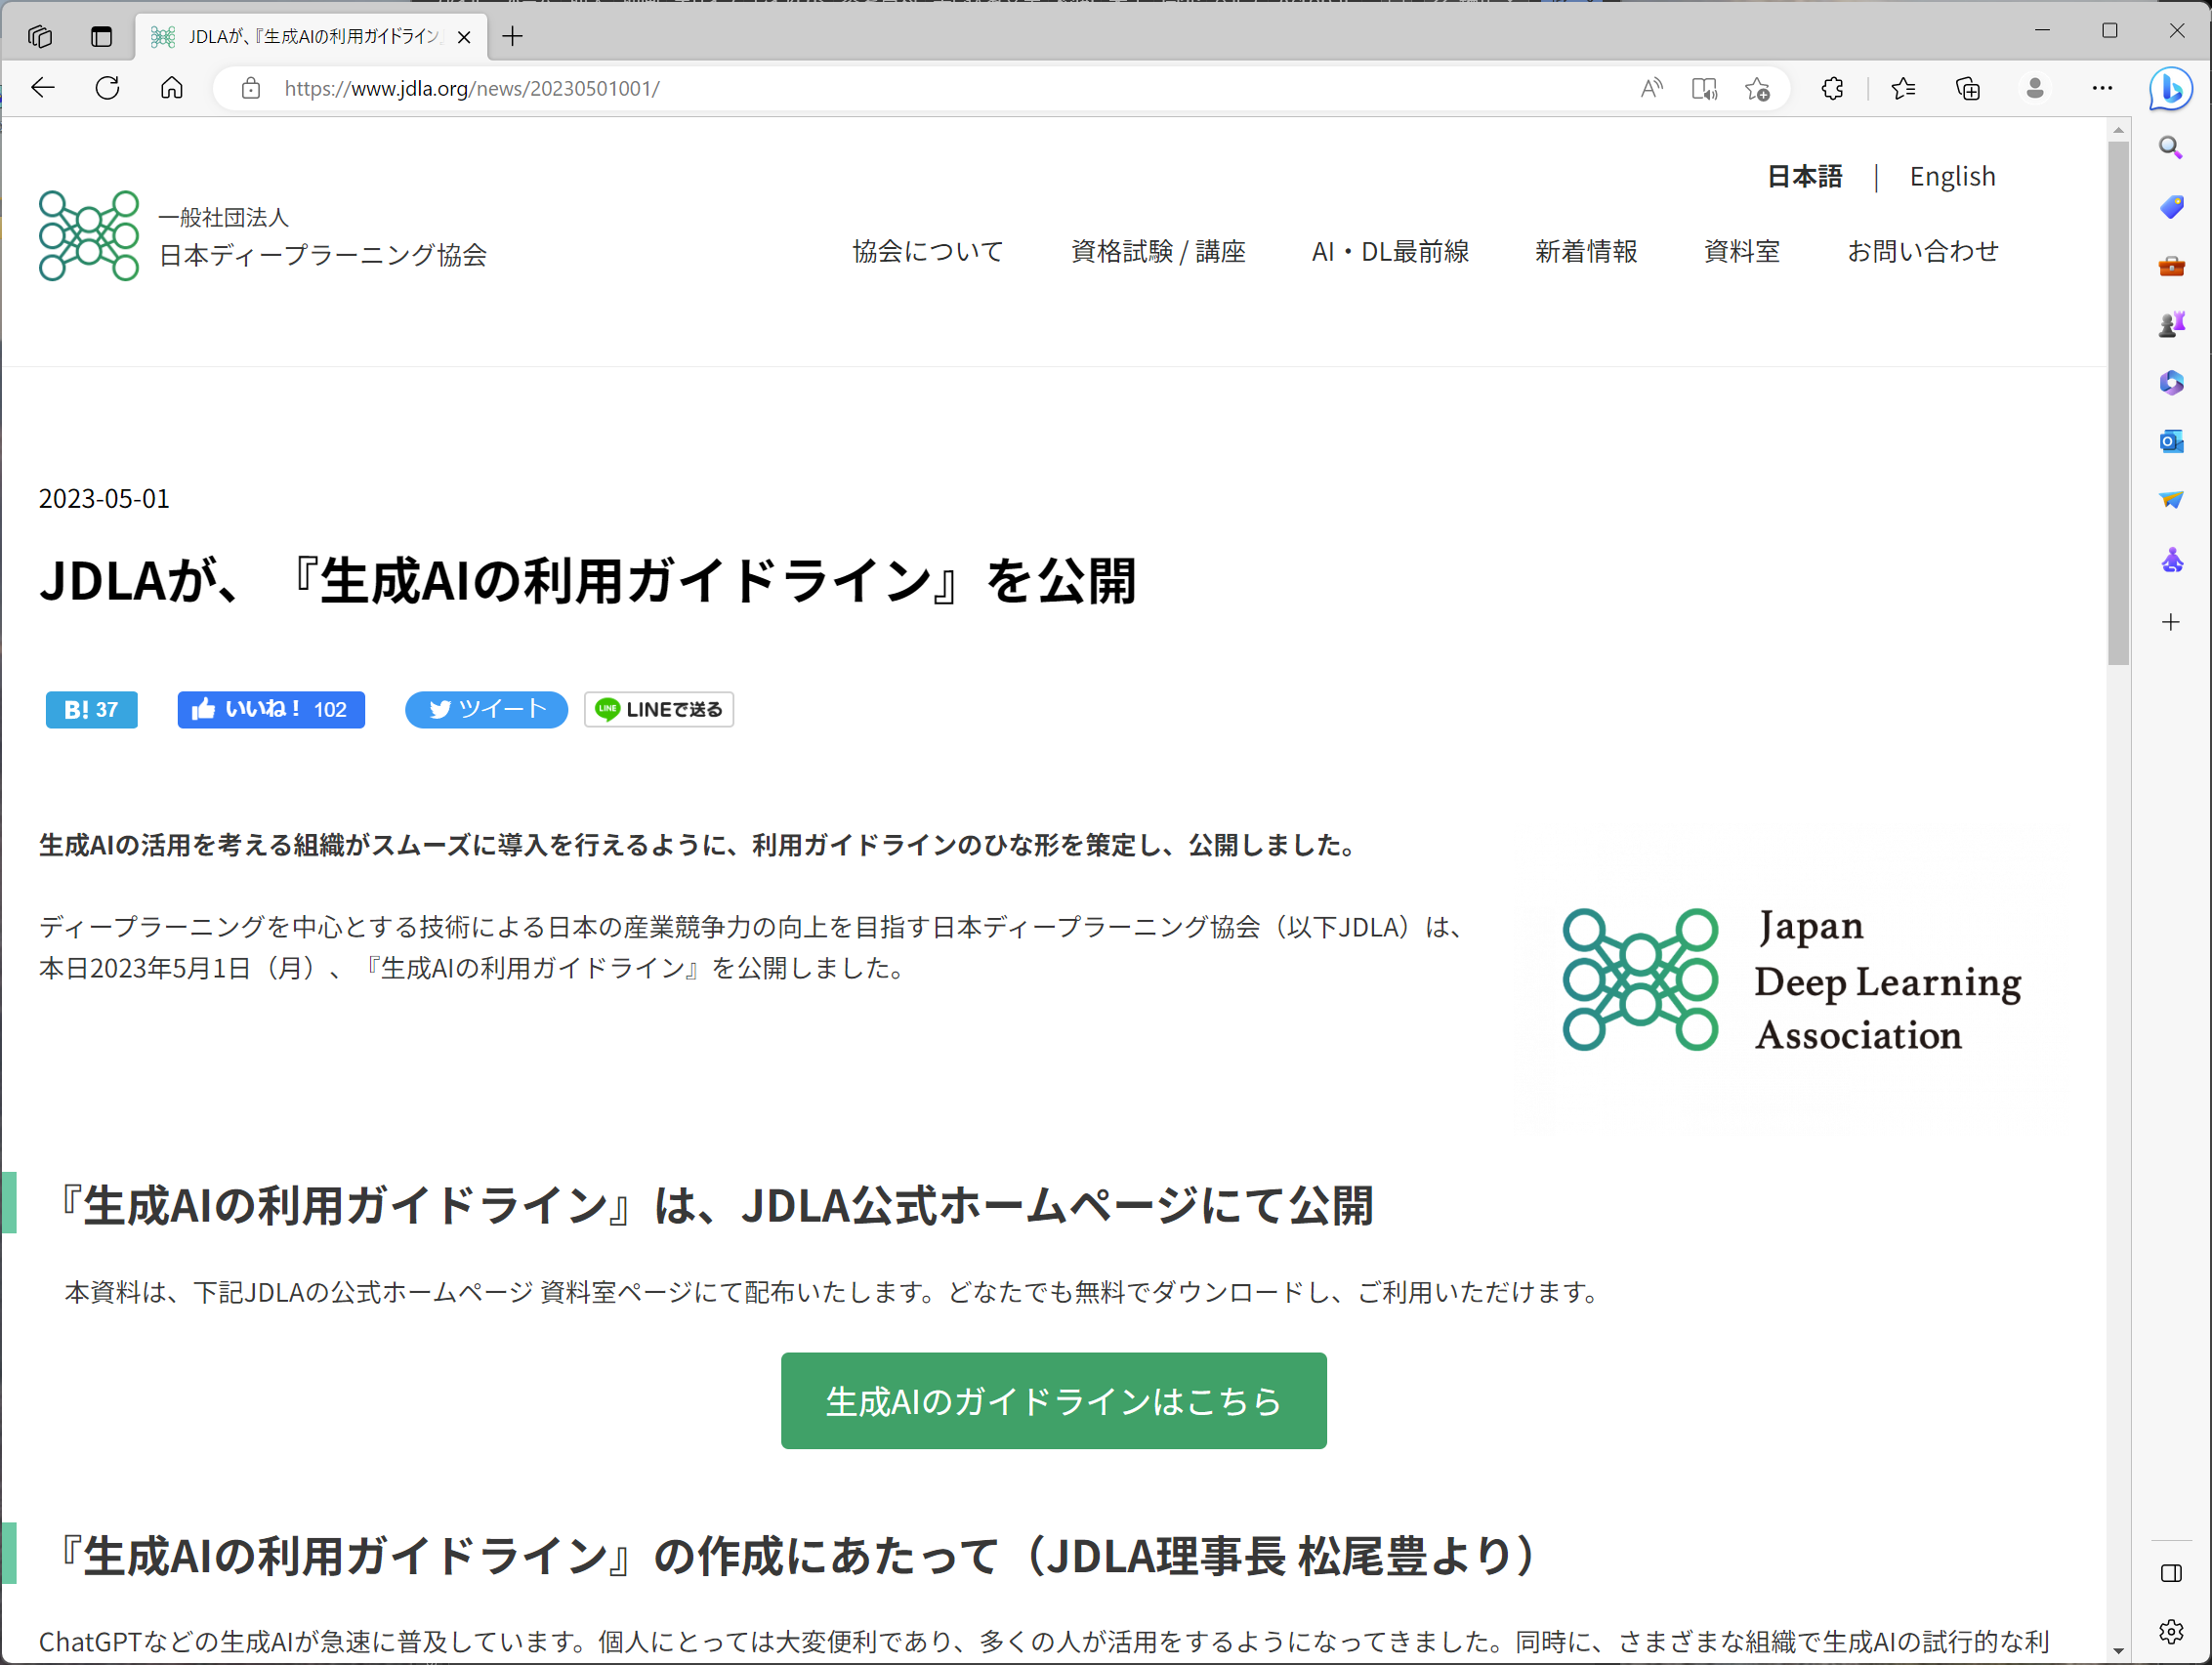Open the 協会について menu

point(927,251)
